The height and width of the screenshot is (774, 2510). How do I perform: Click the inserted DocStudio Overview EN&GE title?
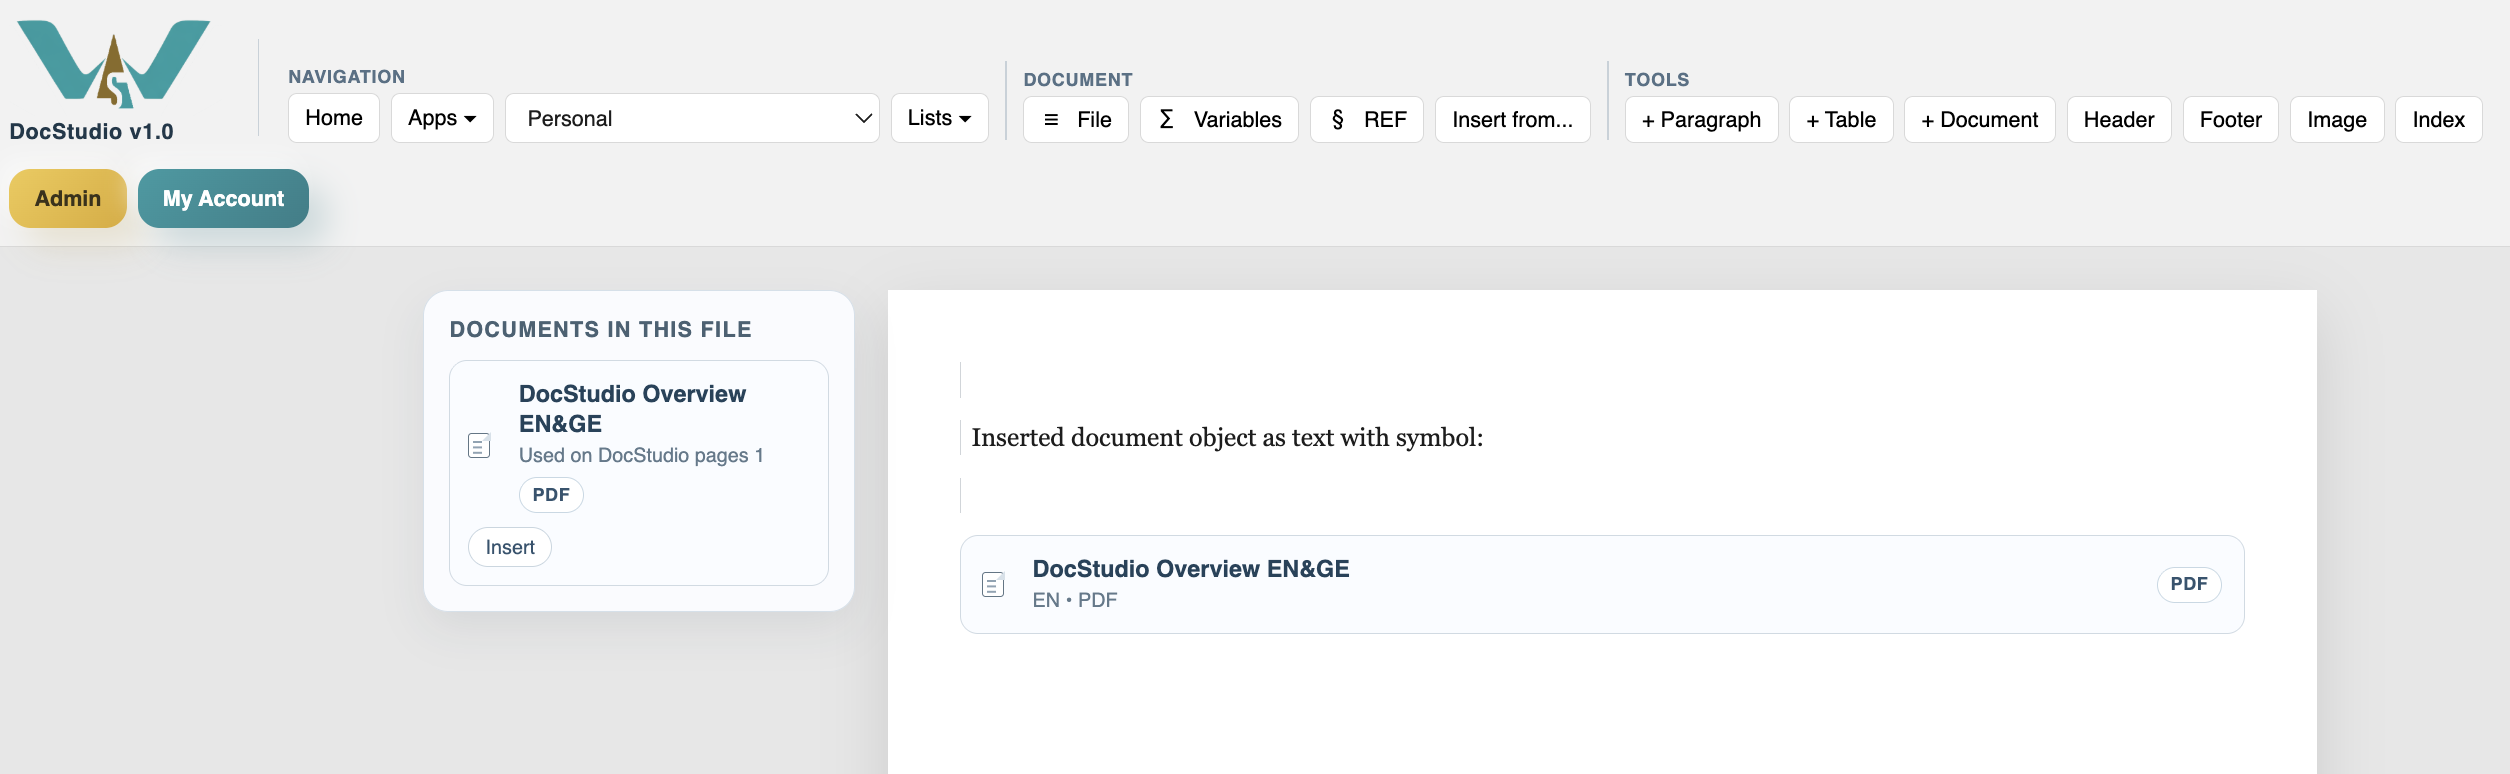coord(1191,569)
